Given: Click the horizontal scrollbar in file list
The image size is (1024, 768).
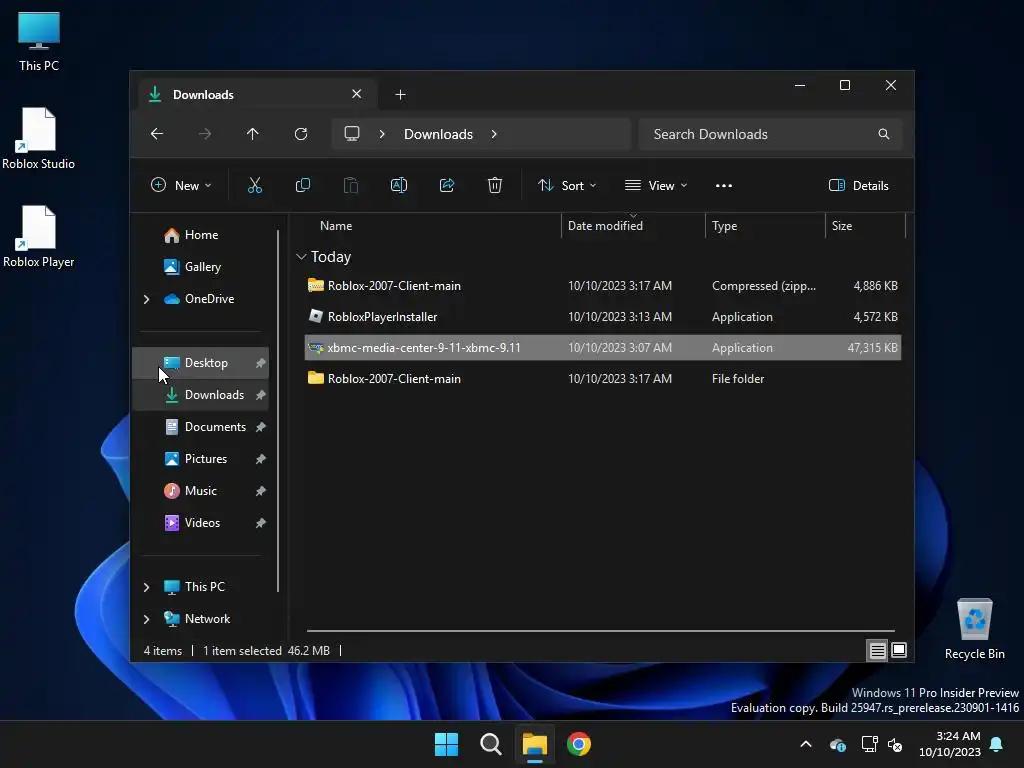Looking at the screenshot, I should 601,631.
